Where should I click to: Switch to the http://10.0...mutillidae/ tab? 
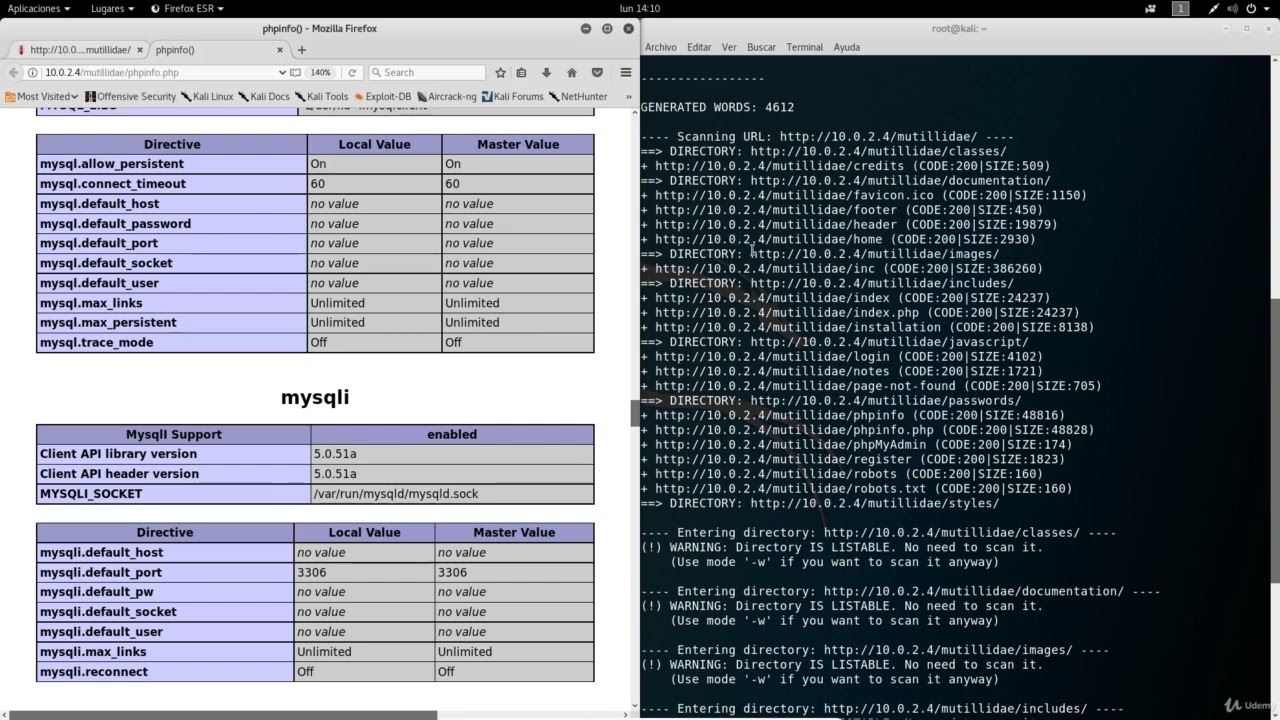[x=77, y=49]
